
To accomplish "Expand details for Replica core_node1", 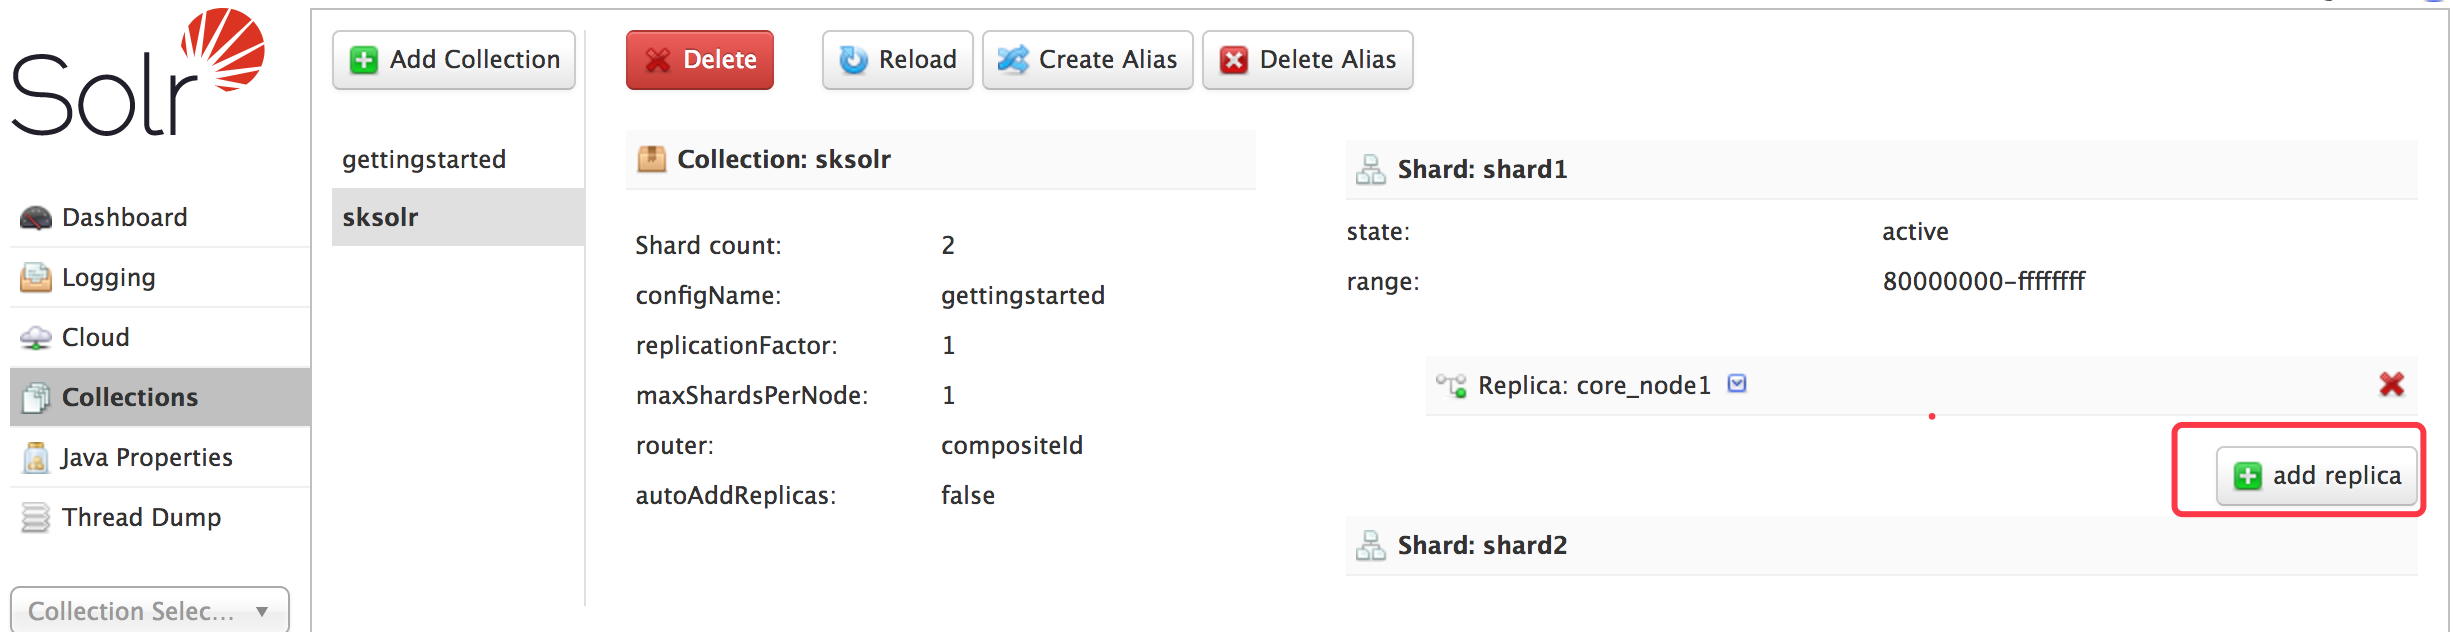I will point(1737,384).
